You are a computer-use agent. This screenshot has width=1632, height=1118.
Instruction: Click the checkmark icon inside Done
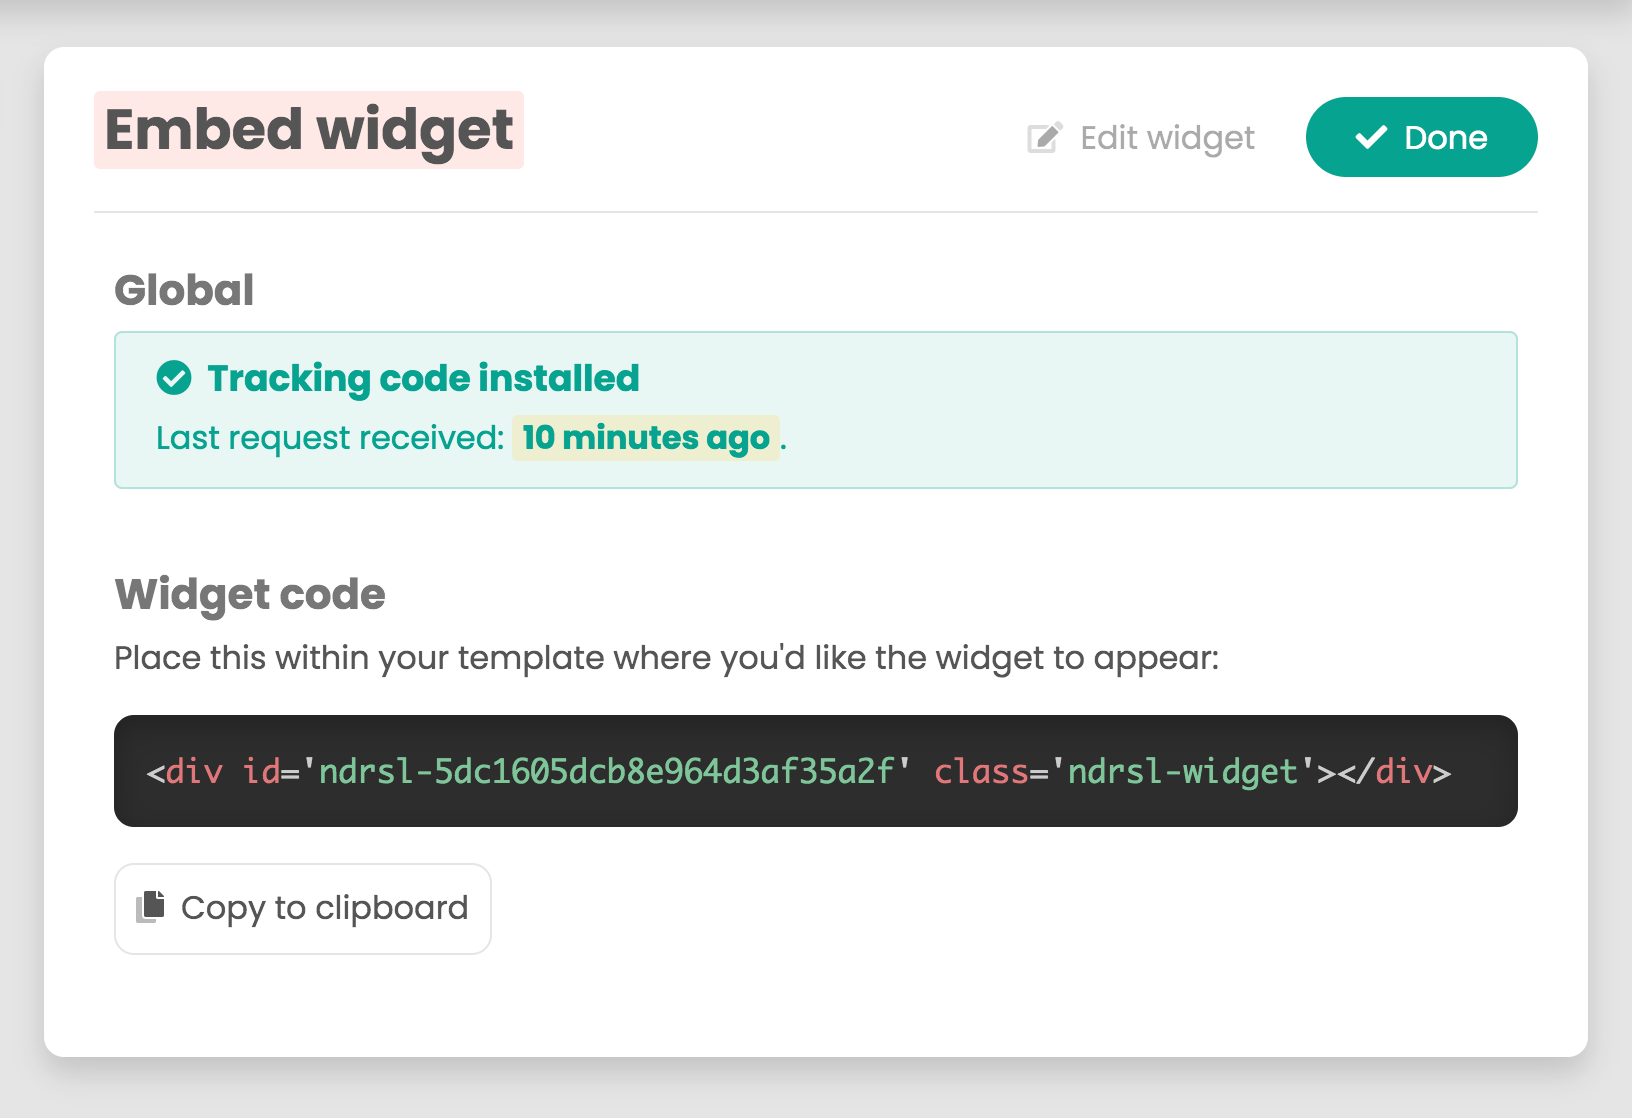[x=1370, y=138]
